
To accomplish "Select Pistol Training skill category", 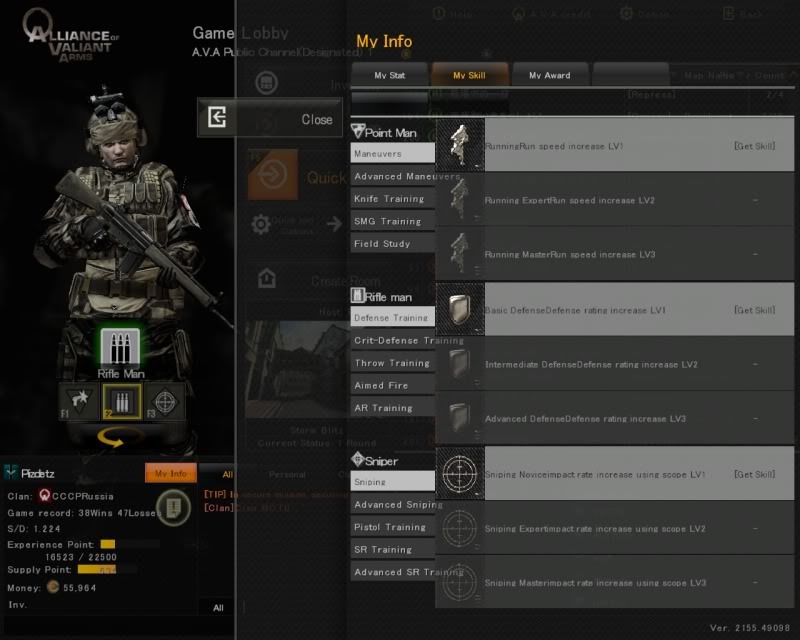I will click(392, 527).
